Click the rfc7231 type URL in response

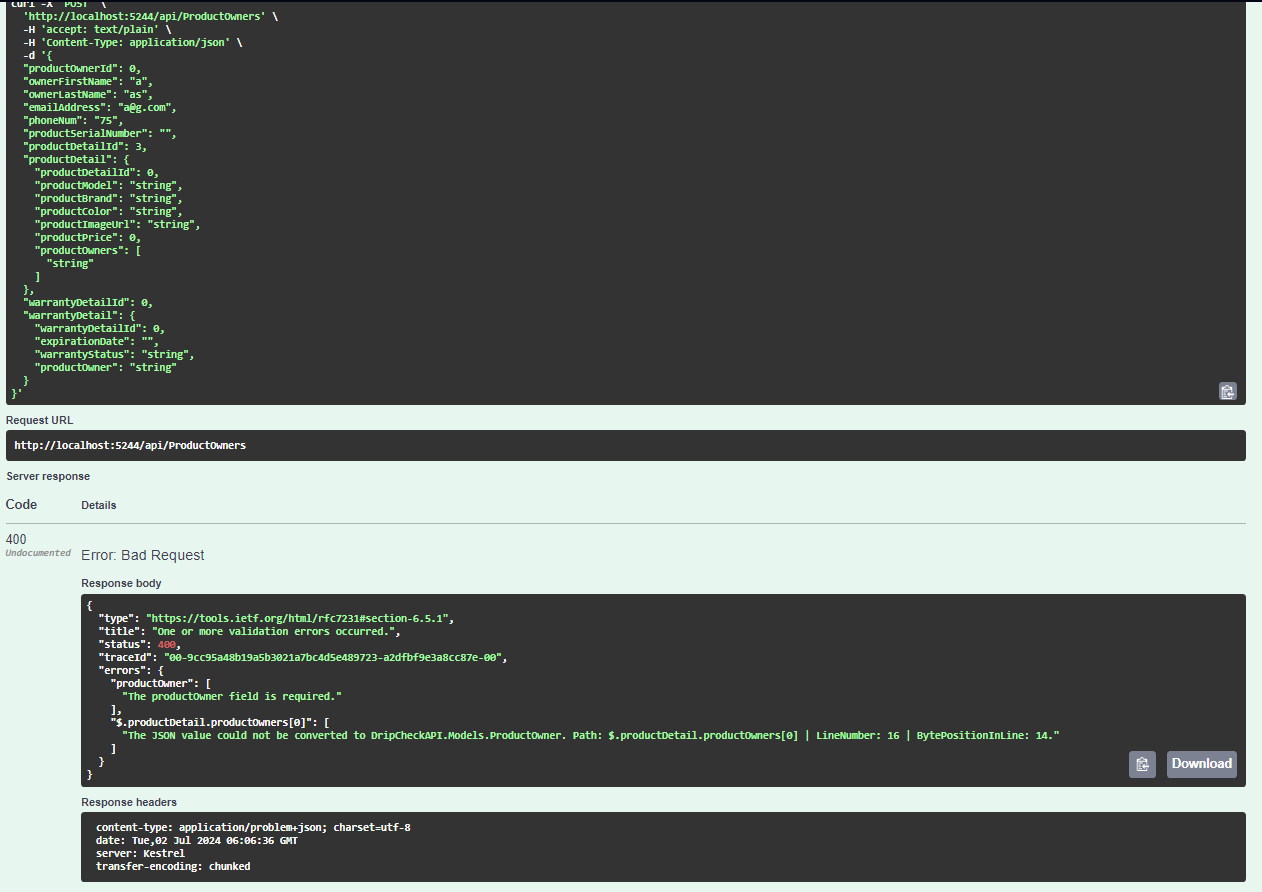pyautogui.click(x=300, y=619)
